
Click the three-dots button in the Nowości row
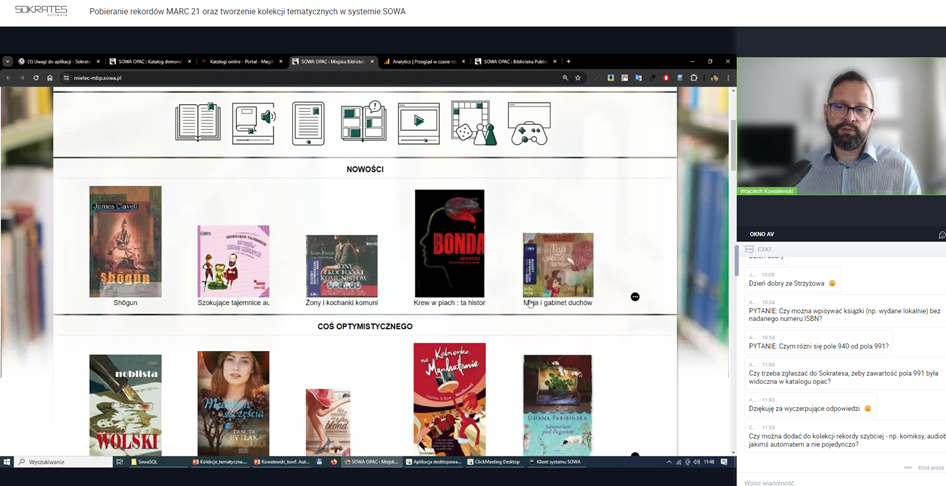click(635, 297)
